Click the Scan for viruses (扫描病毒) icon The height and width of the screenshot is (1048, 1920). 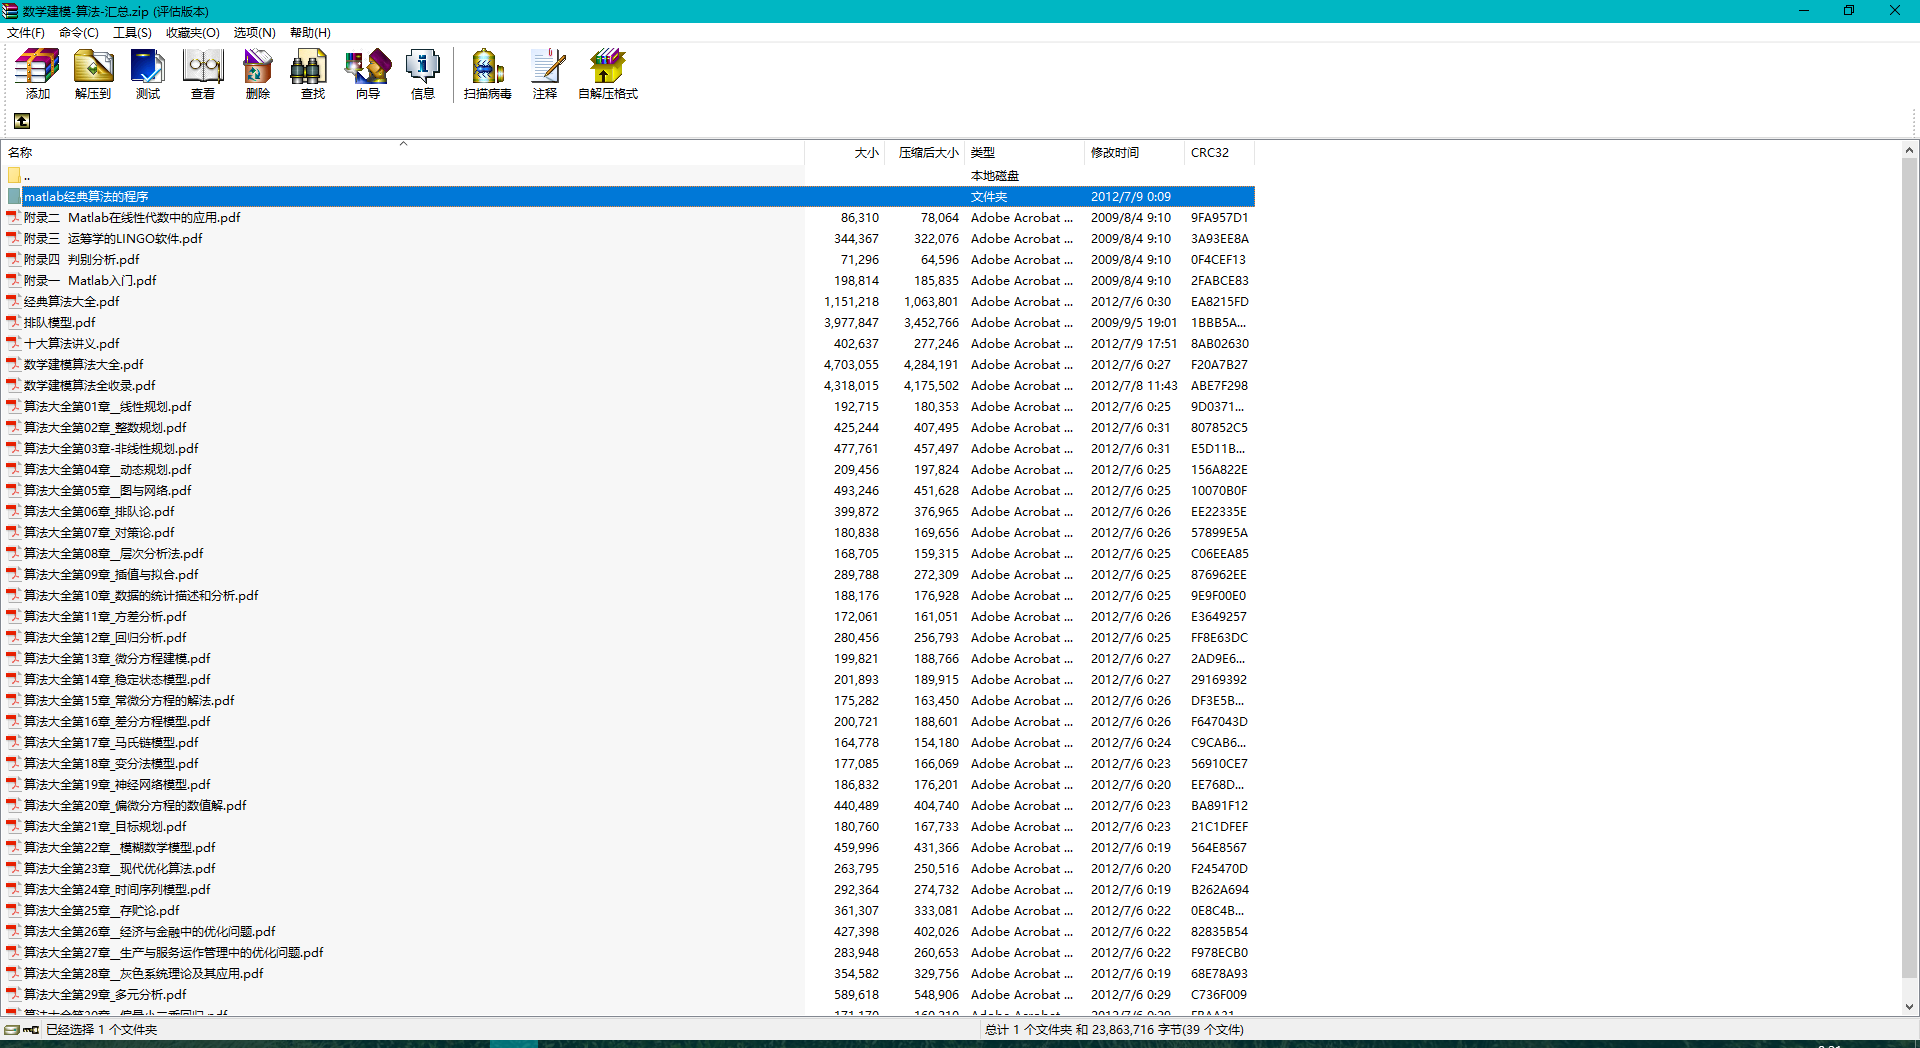point(487,73)
